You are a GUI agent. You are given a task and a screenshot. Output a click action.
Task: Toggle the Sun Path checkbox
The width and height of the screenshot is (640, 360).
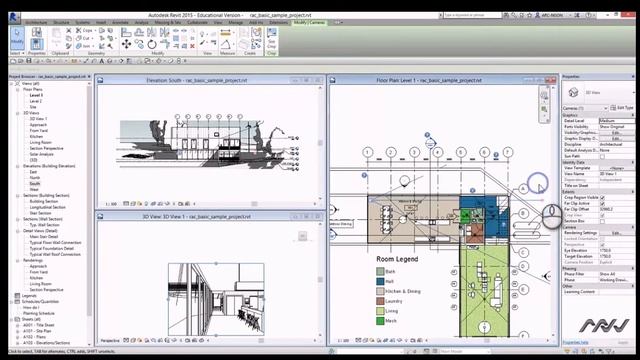(x=602, y=156)
